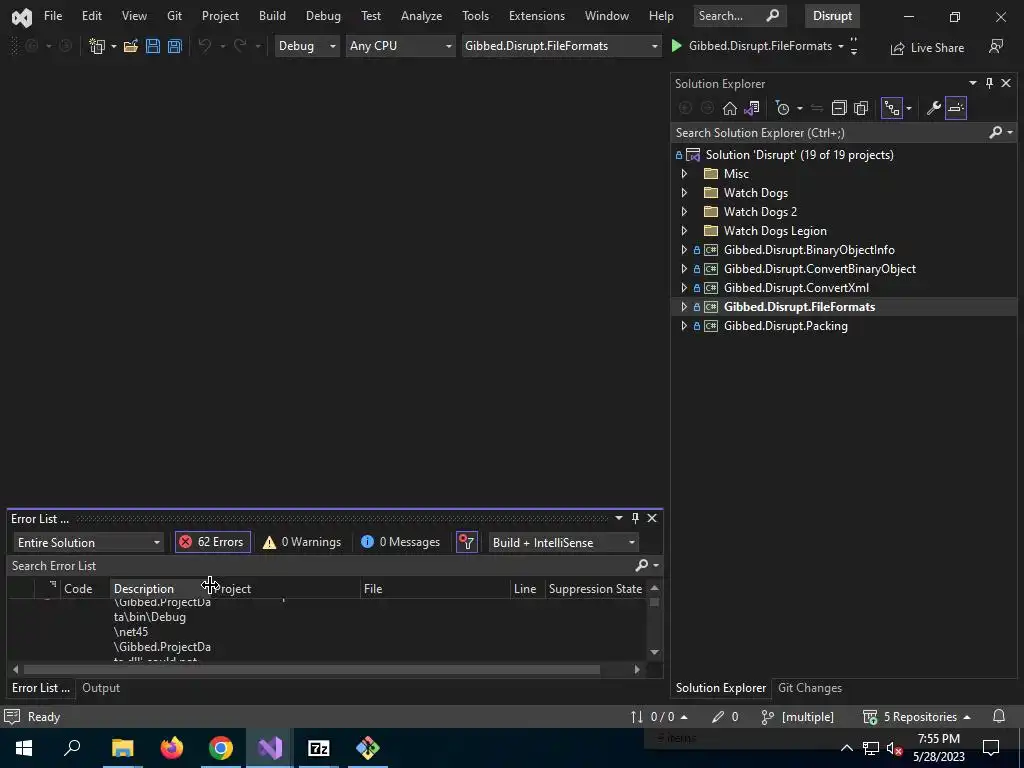
Task: Save all files with the double disk icon
Action: pos(174,46)
